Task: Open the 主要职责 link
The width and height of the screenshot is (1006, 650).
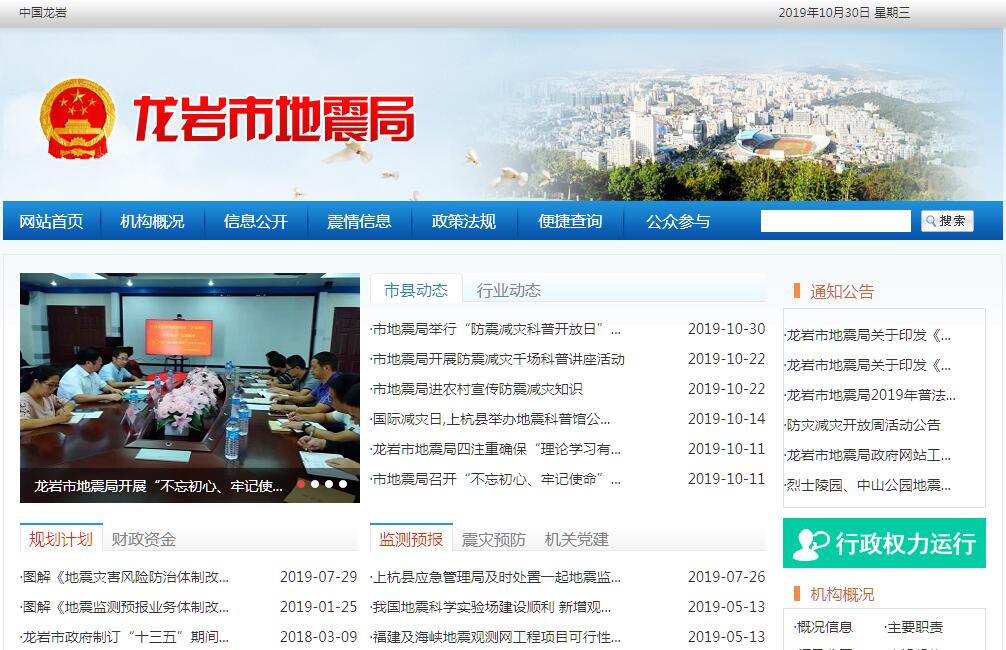Action: click(x=914, y=627)
